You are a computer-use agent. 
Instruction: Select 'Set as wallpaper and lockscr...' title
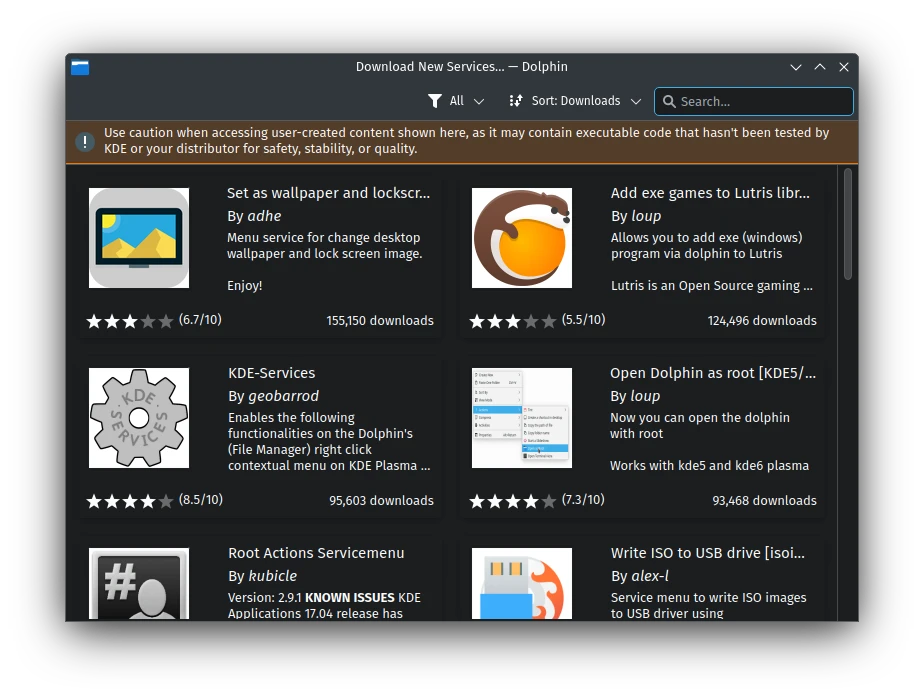(329, 193)
